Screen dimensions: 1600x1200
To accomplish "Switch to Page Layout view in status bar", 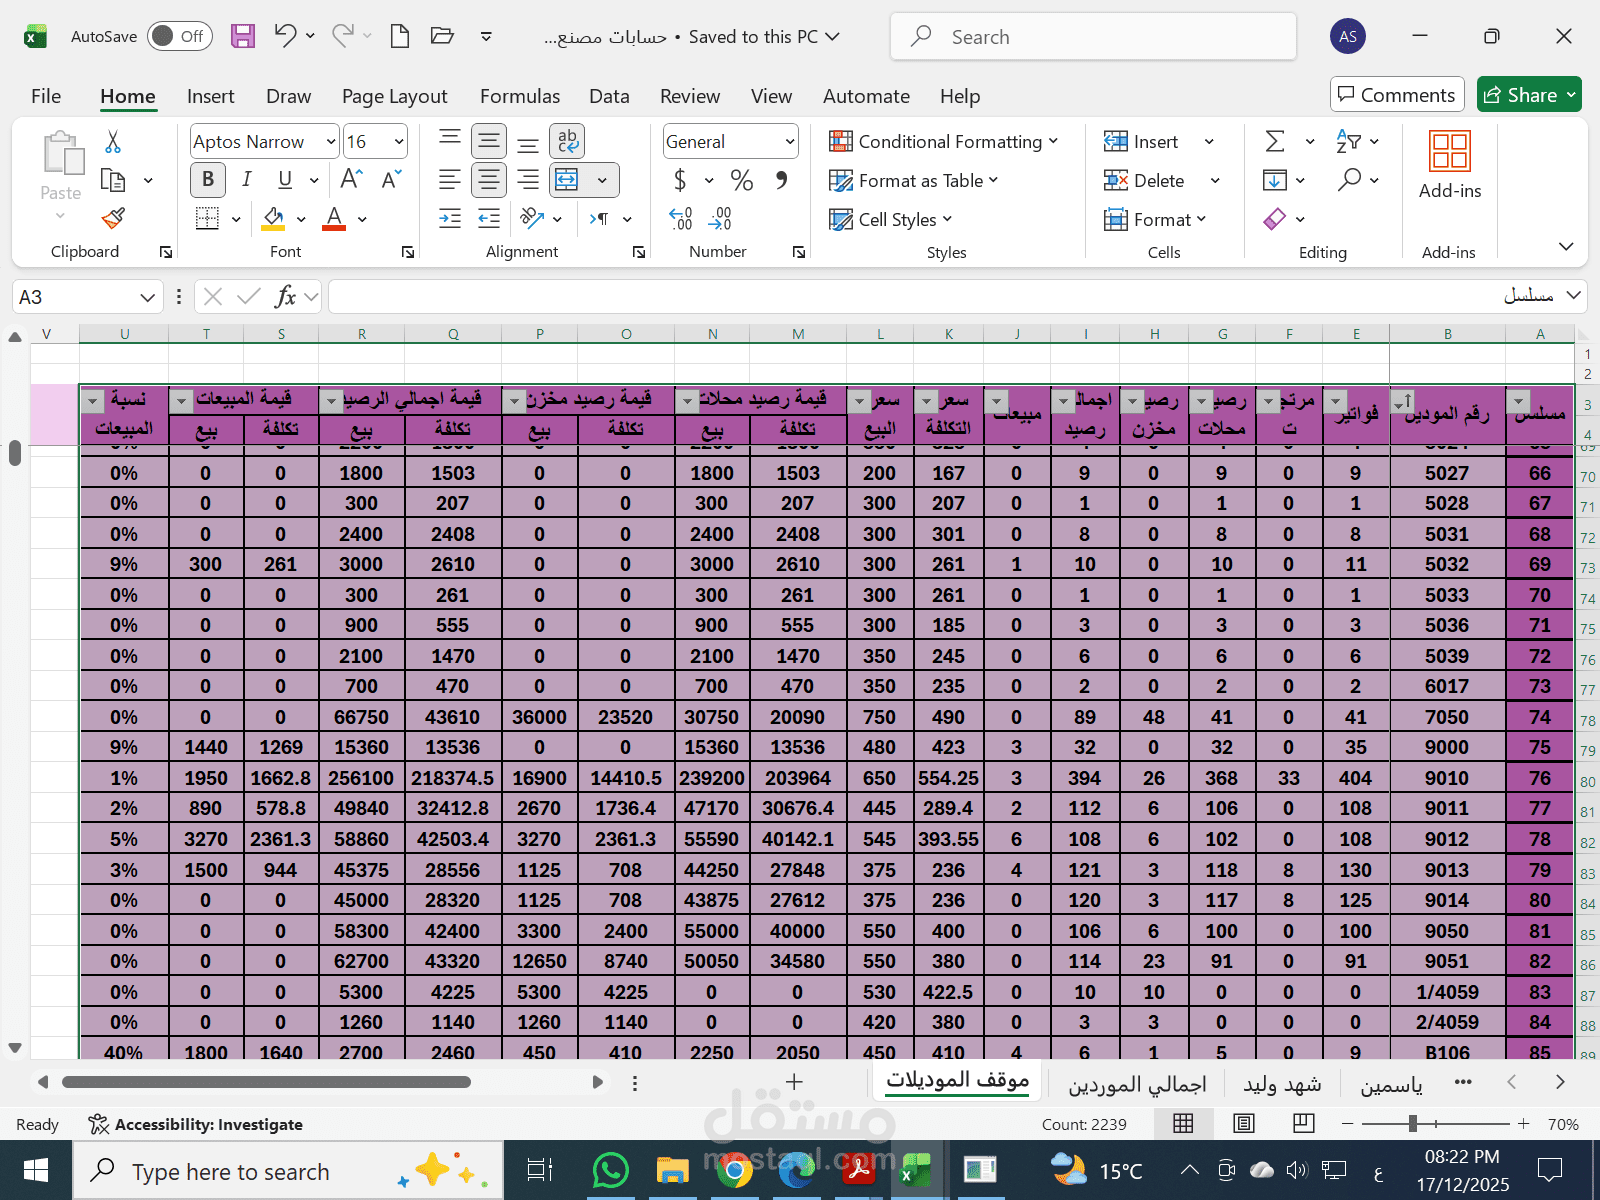I will click(1243, 1123).
